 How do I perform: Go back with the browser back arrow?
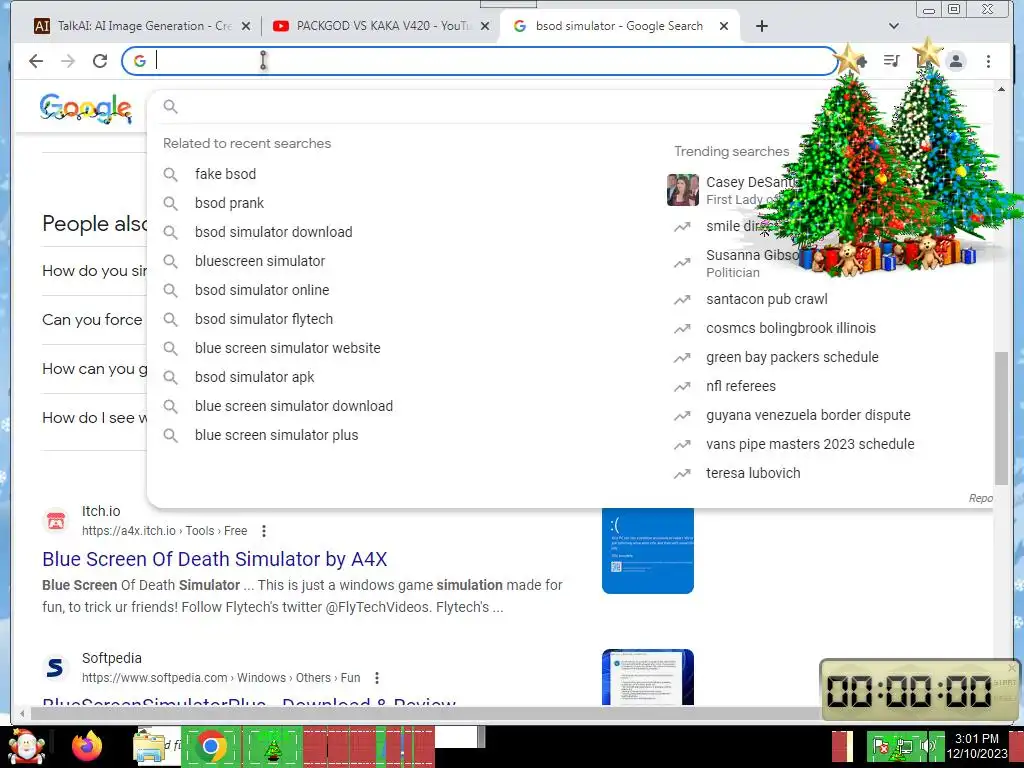point(36,61)
